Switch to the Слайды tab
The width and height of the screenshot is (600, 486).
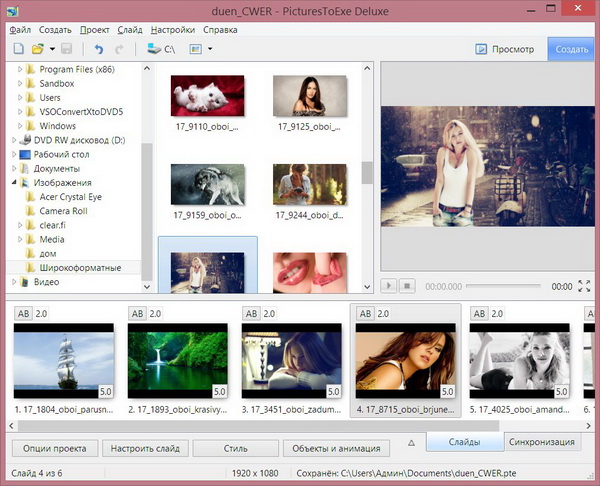point(465,442)
